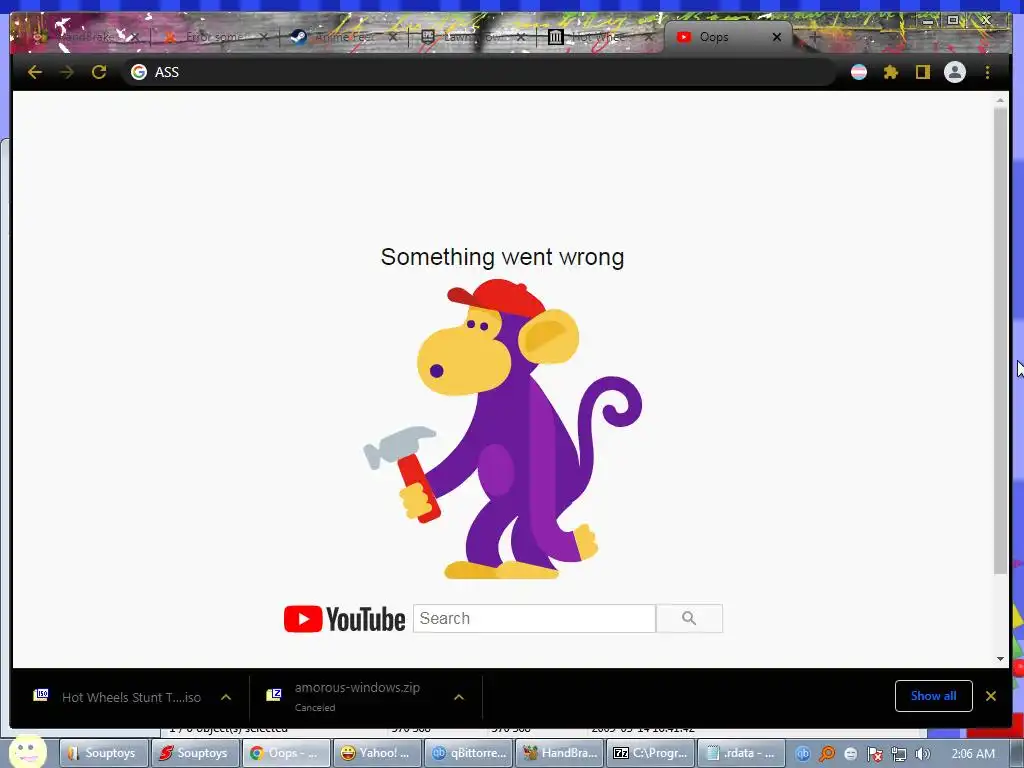Open the browser side panel
The width and height of the screenshot is (1024, 768).
tap(922, 72)
